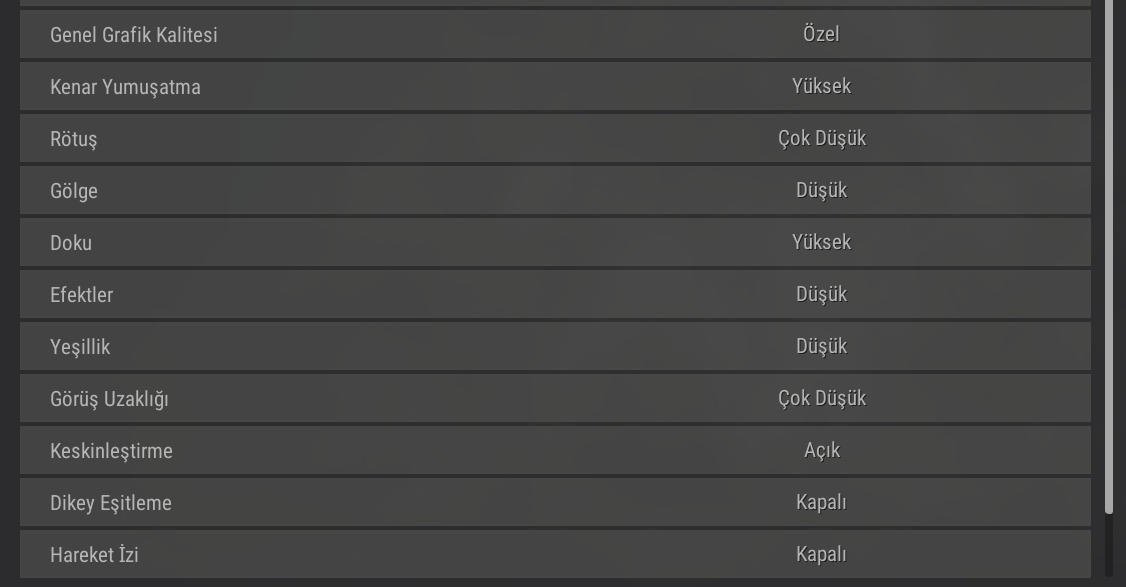Select the Kenar Yumuşatma label text
Viewport: 1126px width, 587px height.
(x=125, y=87)
